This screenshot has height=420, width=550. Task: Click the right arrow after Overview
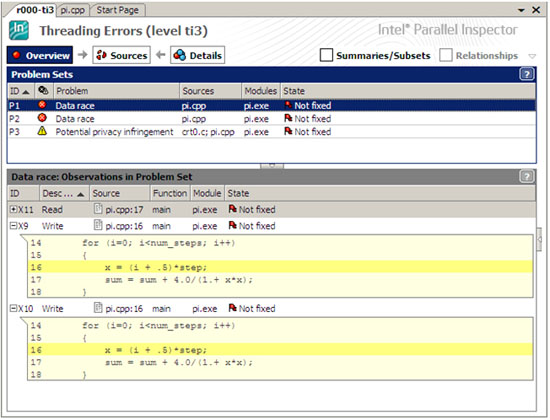tap(83, 55)
